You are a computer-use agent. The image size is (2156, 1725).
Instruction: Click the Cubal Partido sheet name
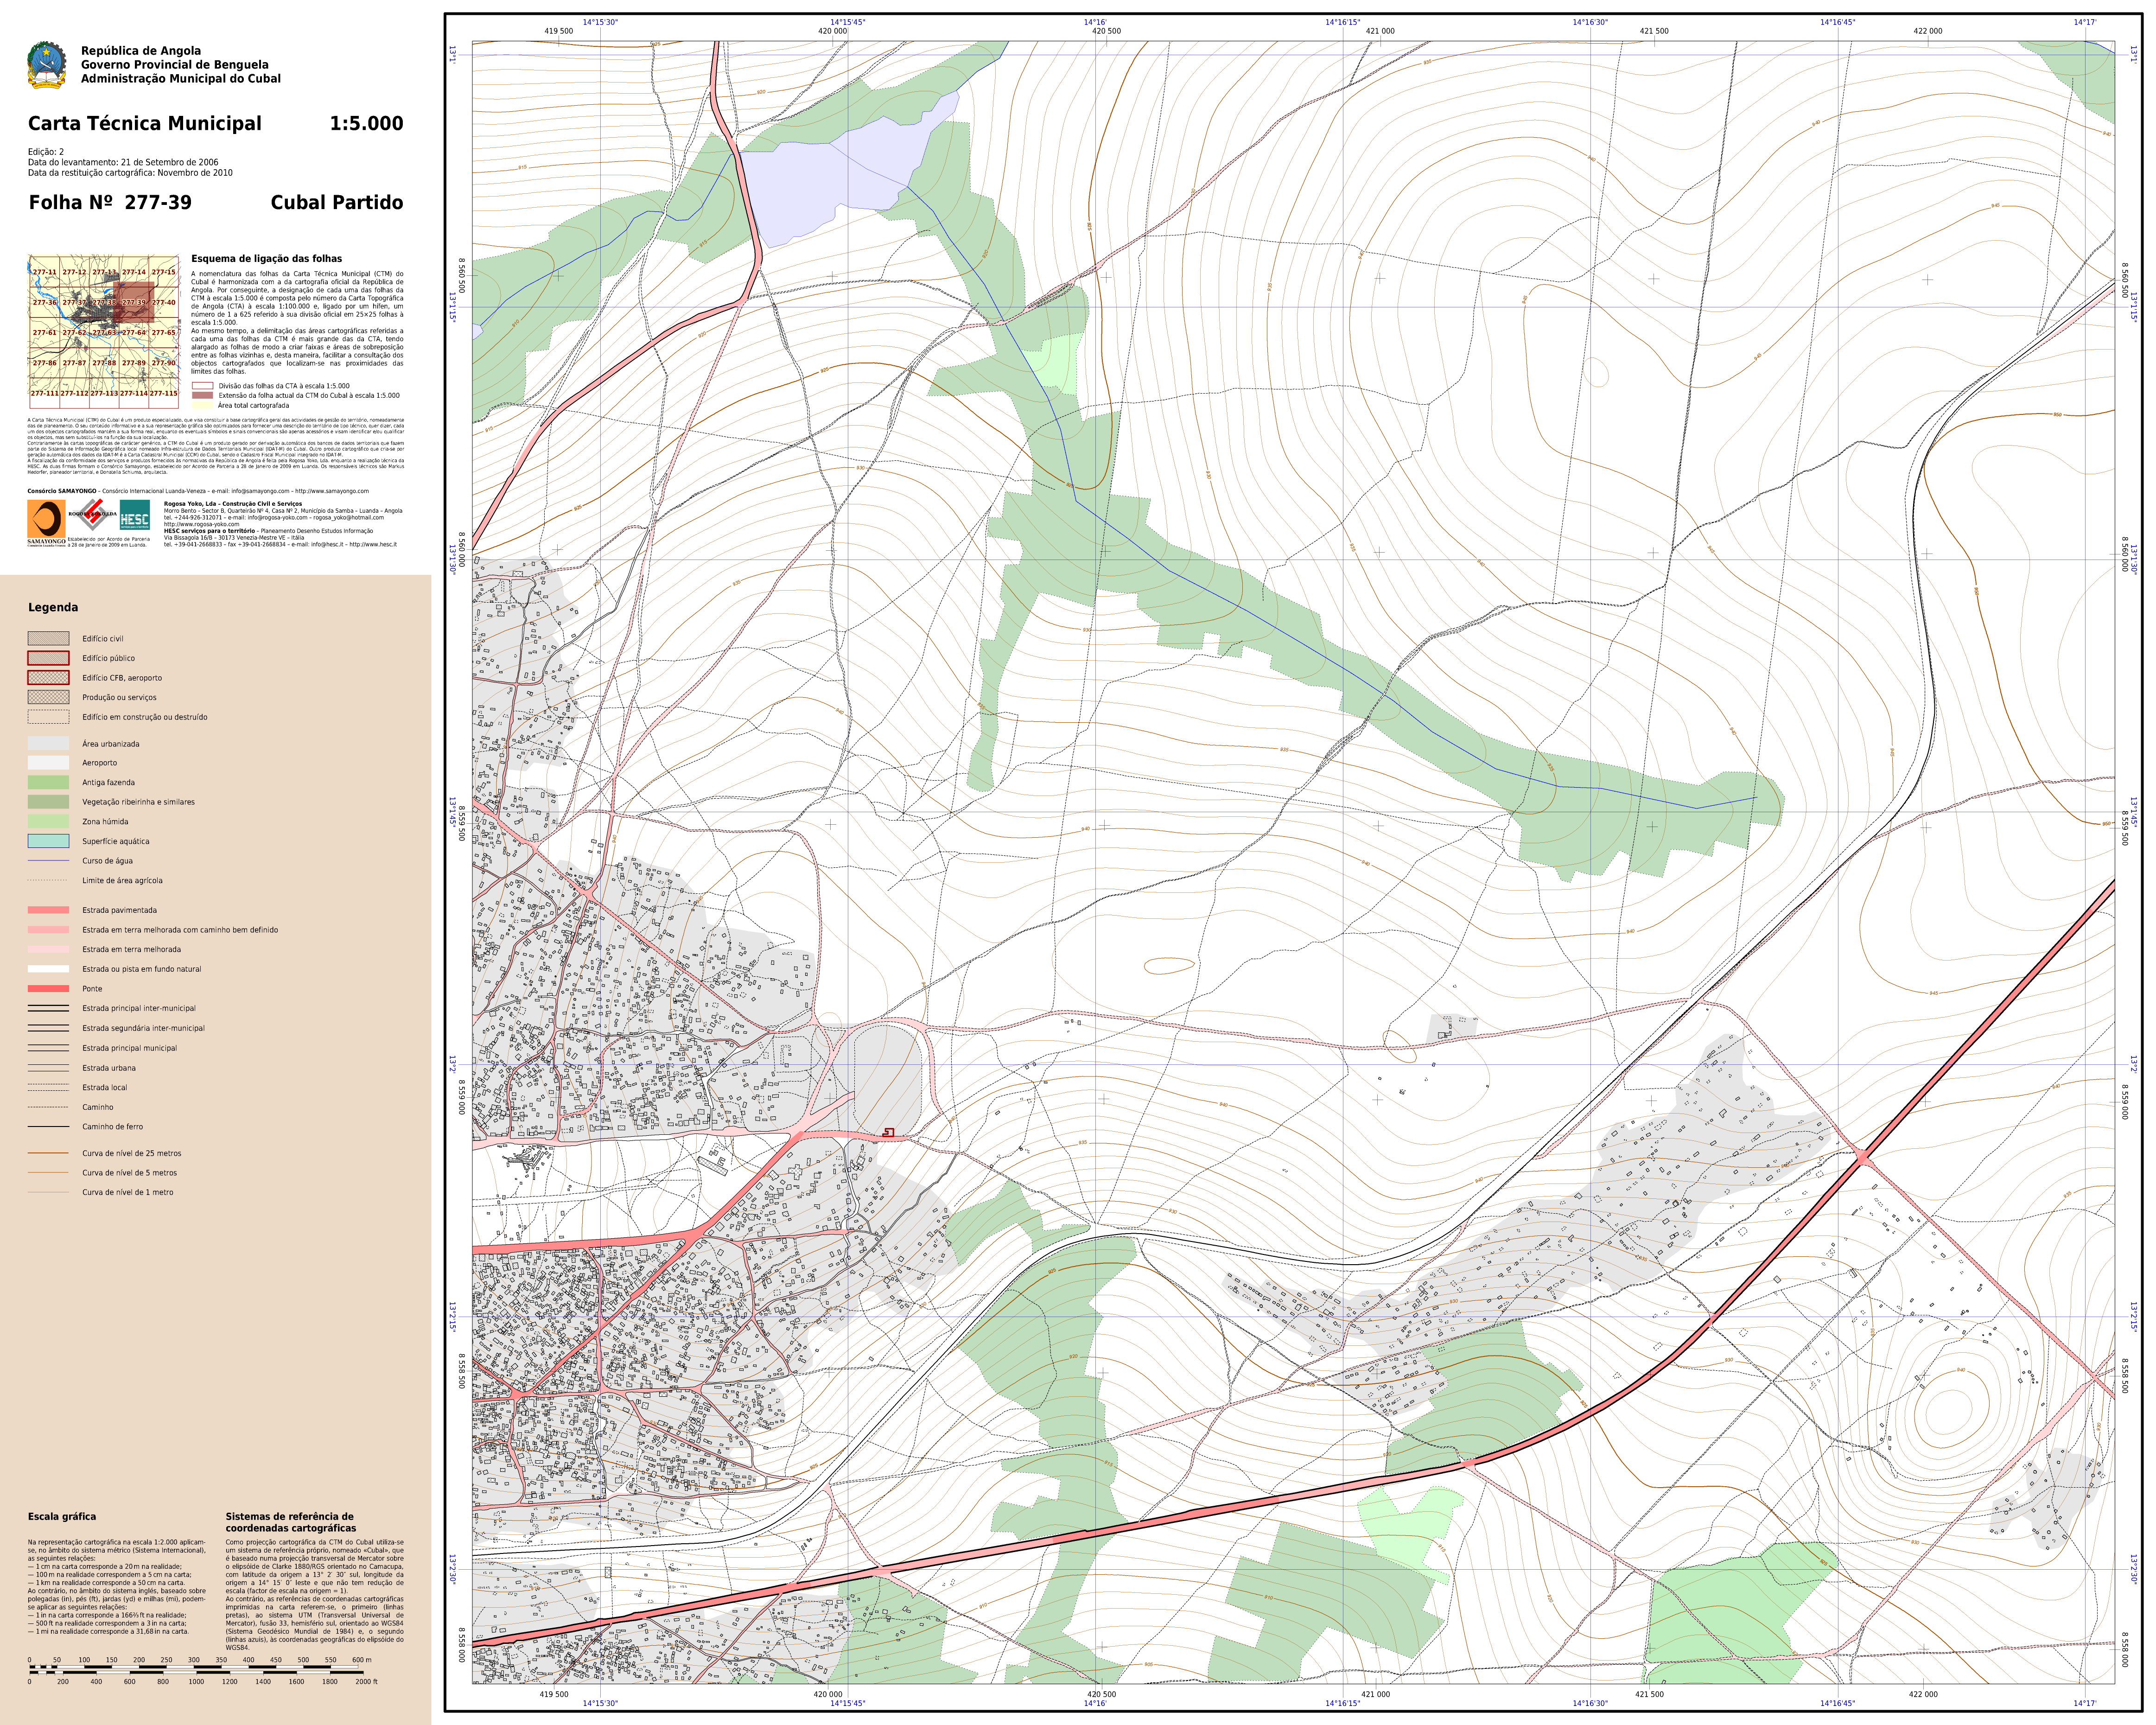pyautogui.click(x=337, y=202)
